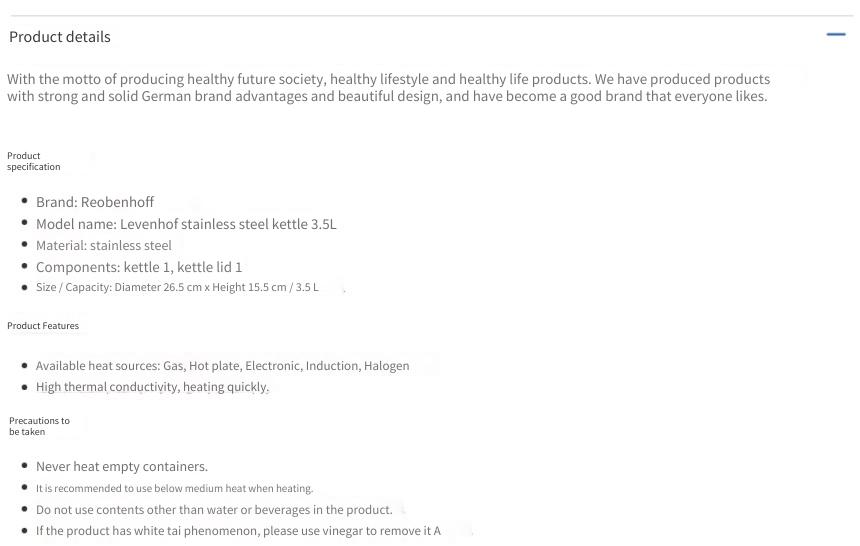This screenshot has height=546, width=860.
Task: Collapse the Product details section
Action: click(836, 35)
